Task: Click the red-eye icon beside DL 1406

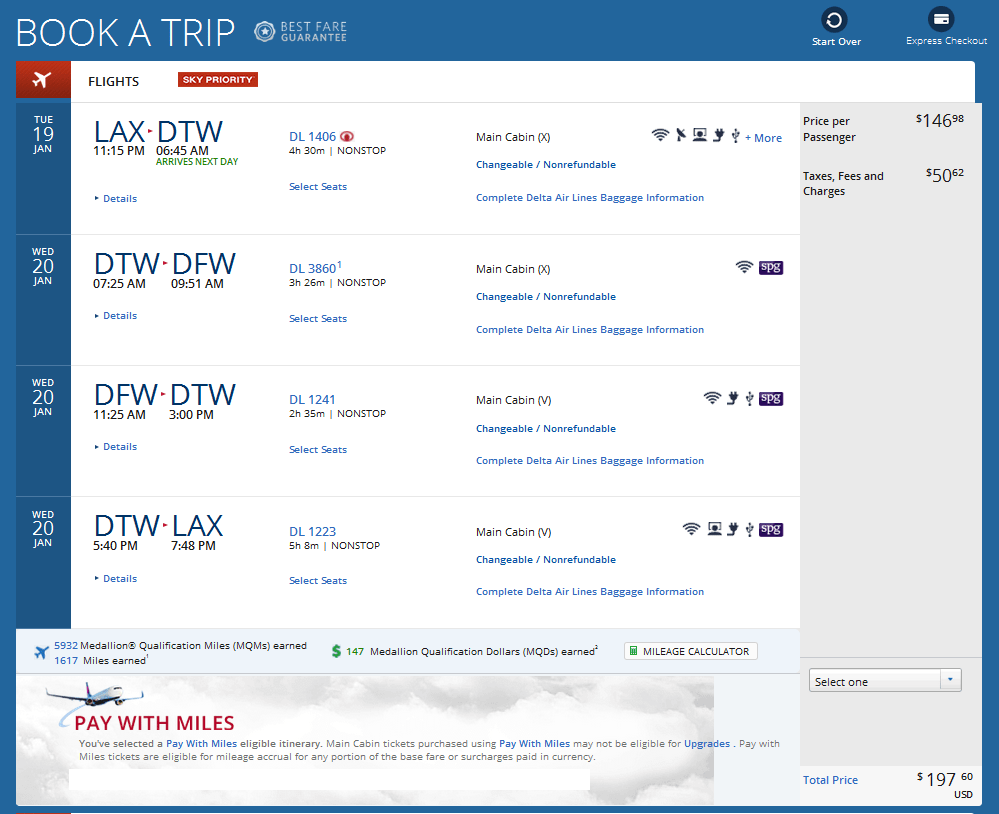Action: (347, 136)
